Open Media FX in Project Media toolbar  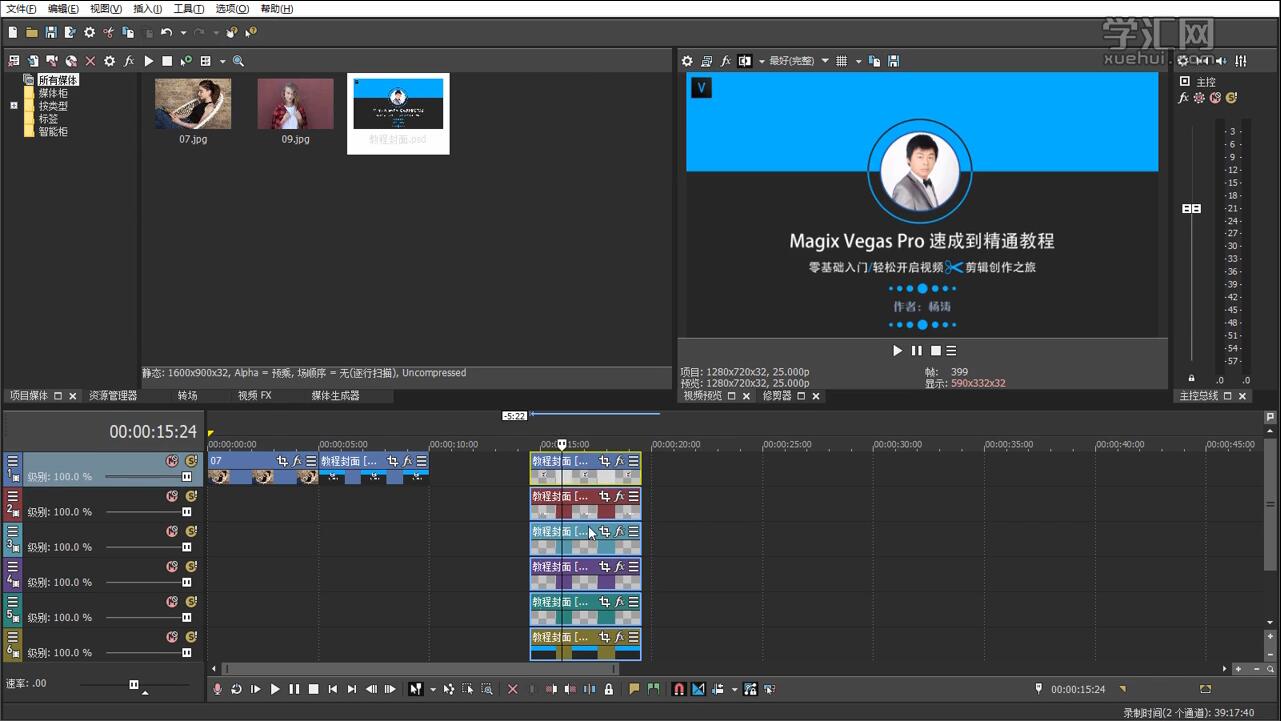(129, 61)
